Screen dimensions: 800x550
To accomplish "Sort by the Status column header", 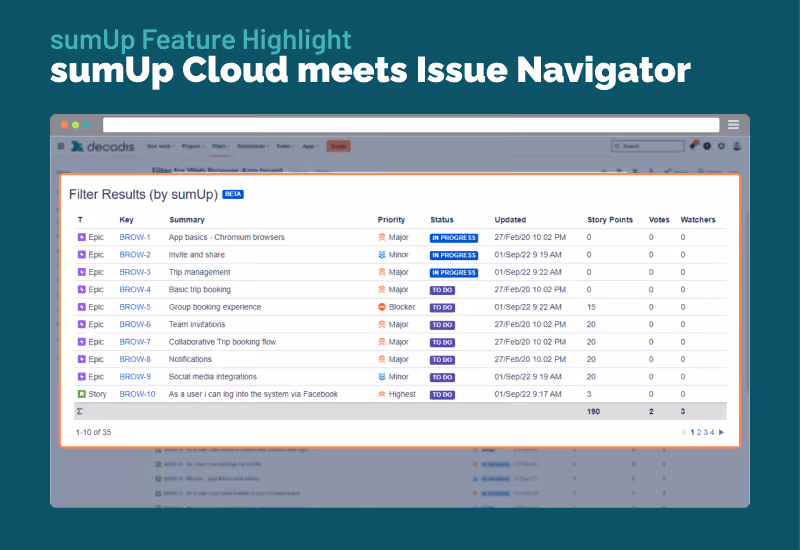I will coord(442,220).
